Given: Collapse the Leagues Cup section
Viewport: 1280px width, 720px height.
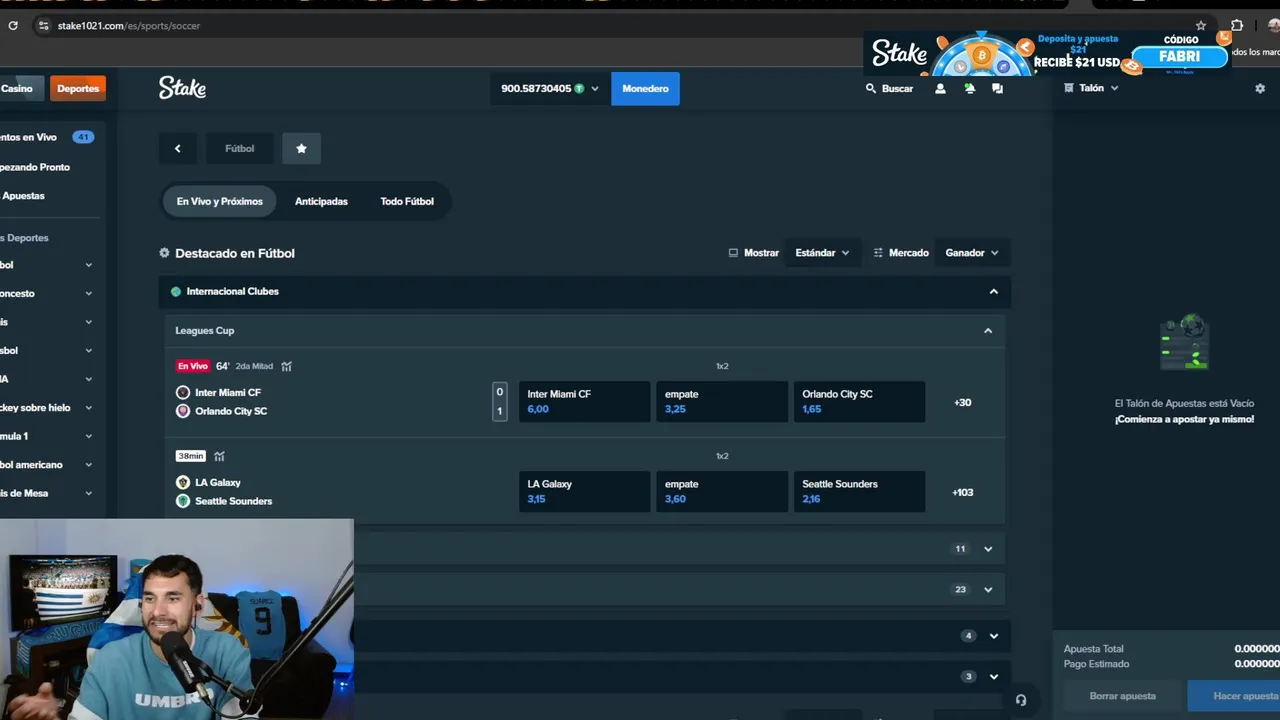Looking at the screenshot, I should coord(988,330).
